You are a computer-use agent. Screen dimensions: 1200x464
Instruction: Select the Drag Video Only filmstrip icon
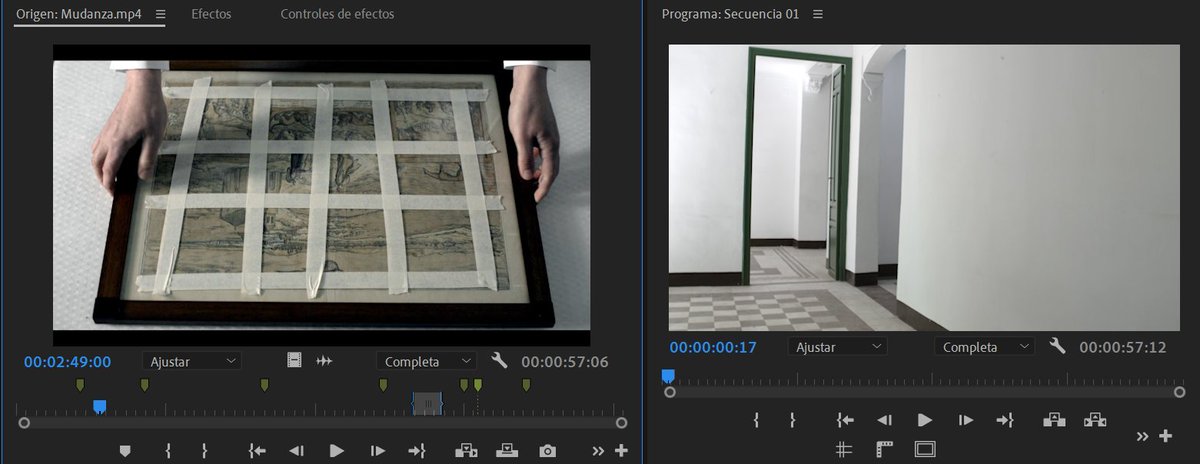pyautogui.click(x=294, y=360)
